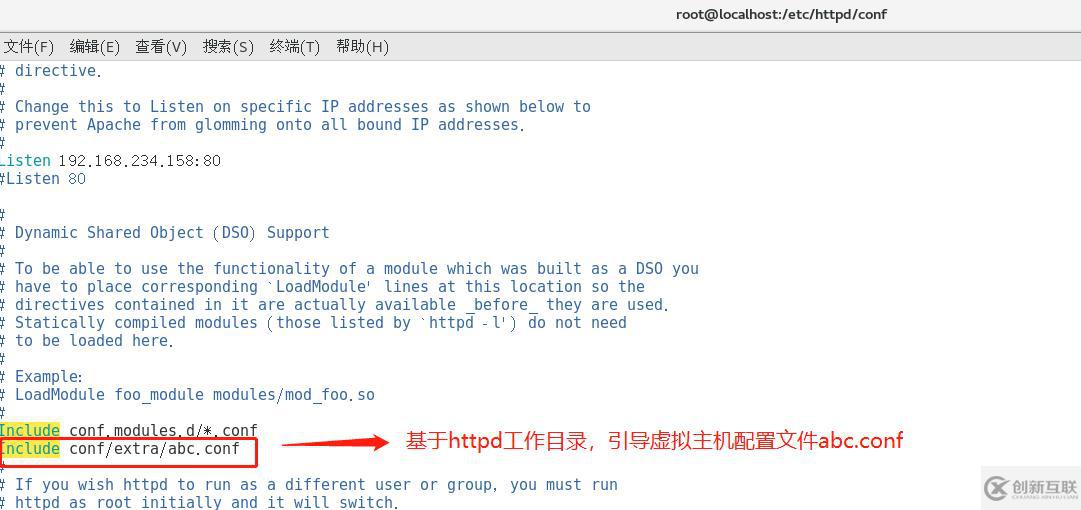Open the 编辑(E) menu

94,47
